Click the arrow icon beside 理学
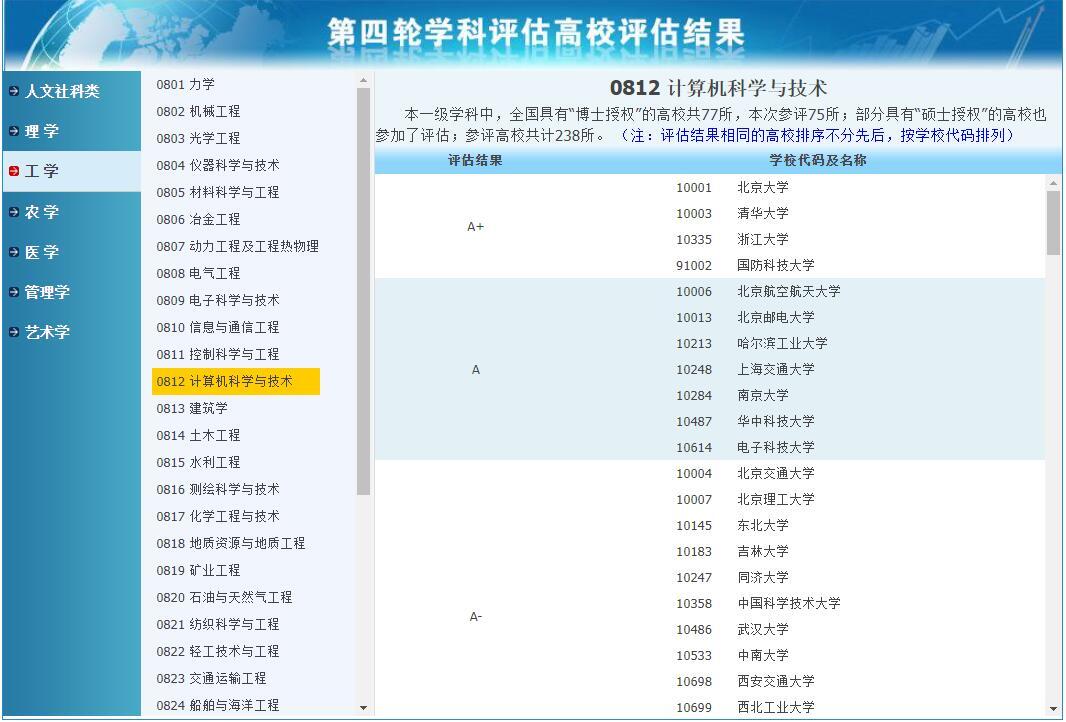1066x722 pixels. point(14,132)
